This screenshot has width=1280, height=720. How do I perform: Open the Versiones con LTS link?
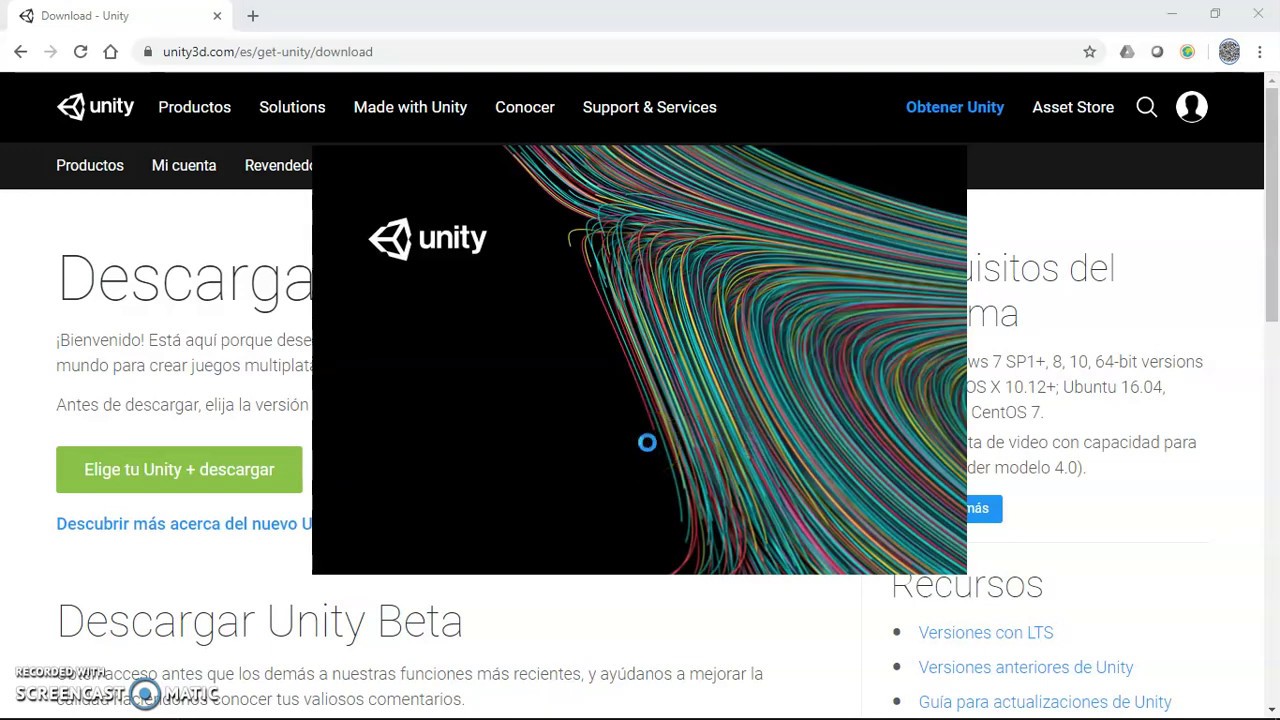986,632
